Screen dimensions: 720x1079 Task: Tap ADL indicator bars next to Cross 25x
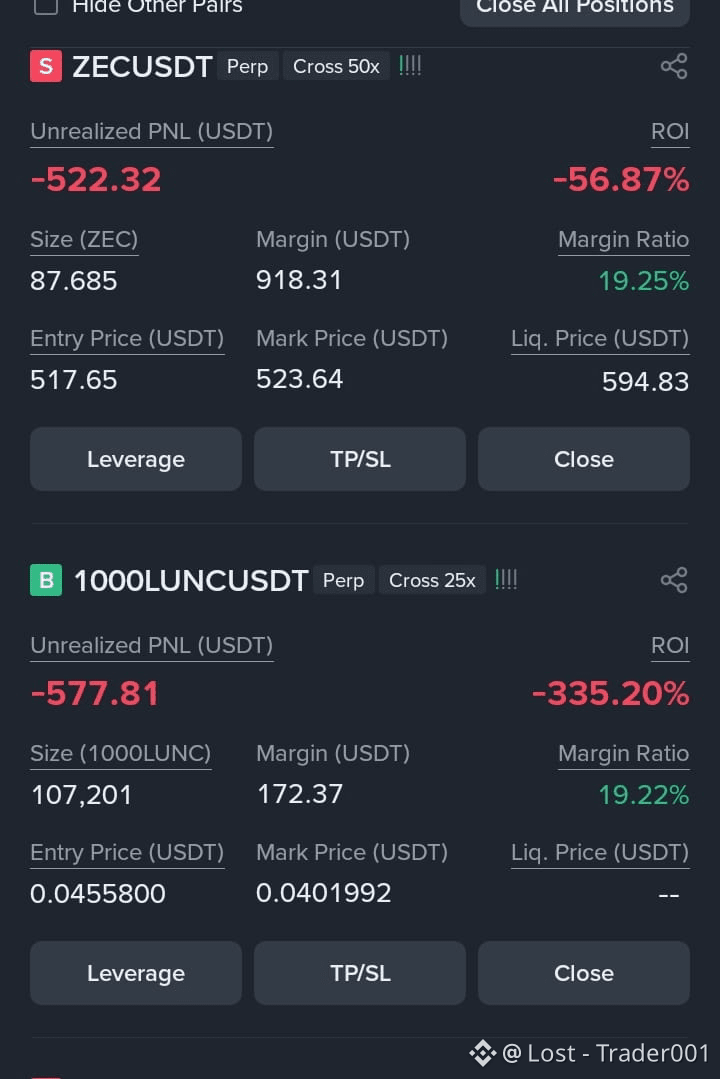tap(506, 579)
